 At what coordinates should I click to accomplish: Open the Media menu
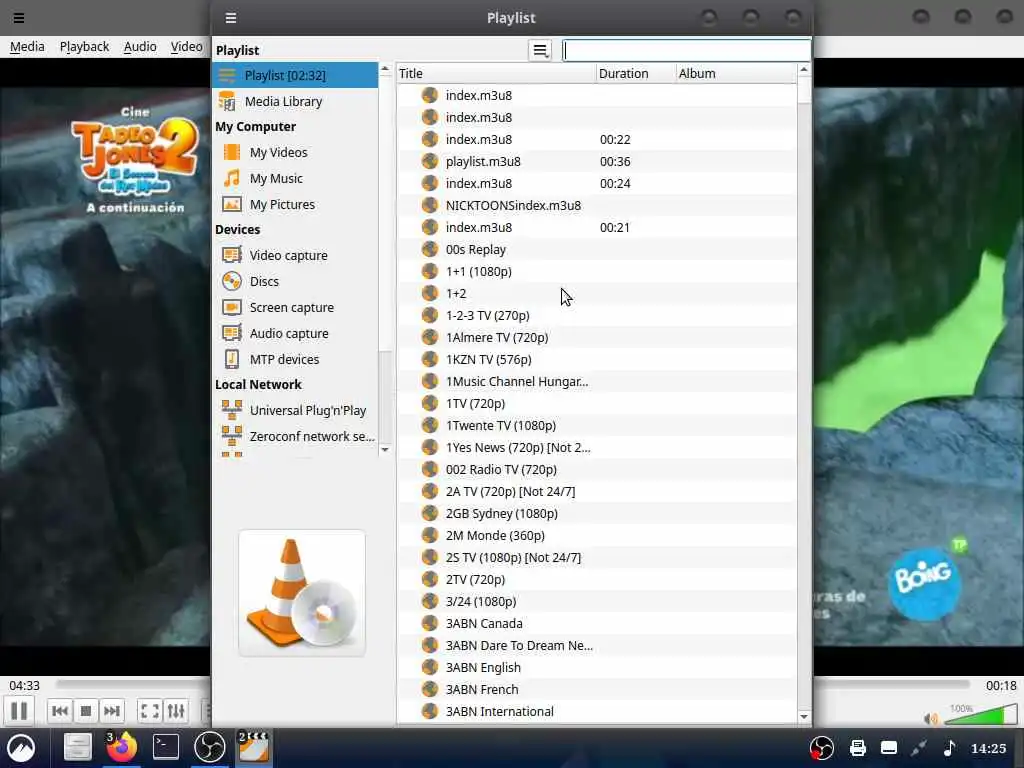27,46
